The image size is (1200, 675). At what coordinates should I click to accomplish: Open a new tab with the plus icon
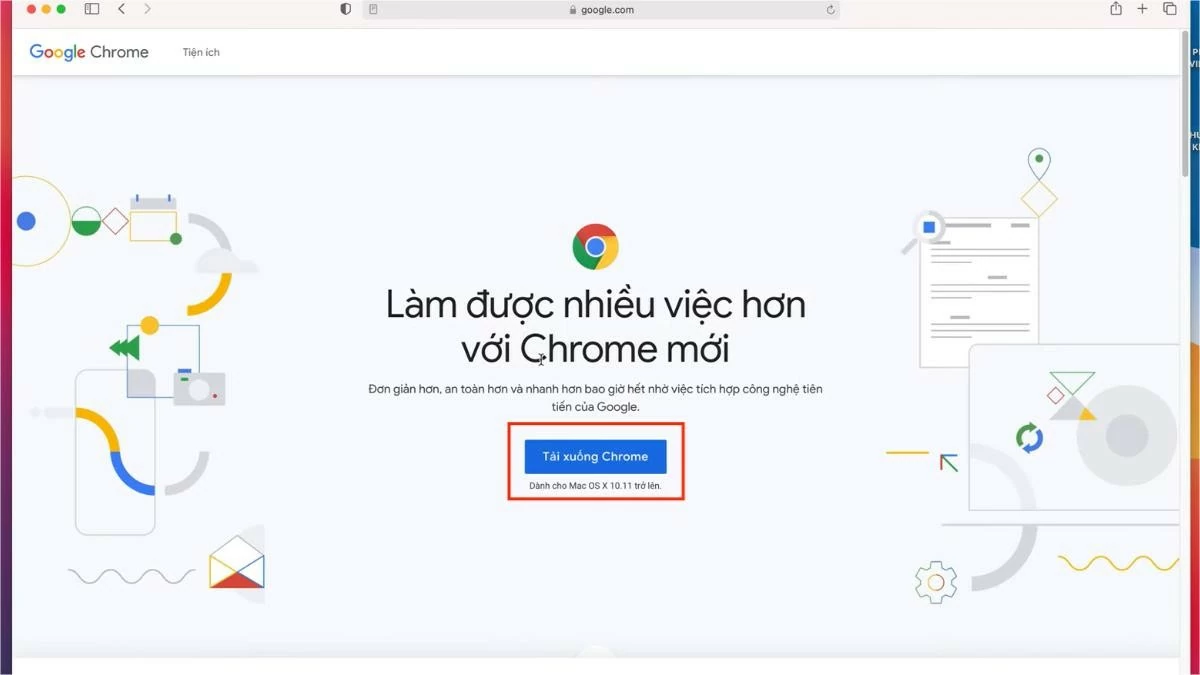[1141, 9]
